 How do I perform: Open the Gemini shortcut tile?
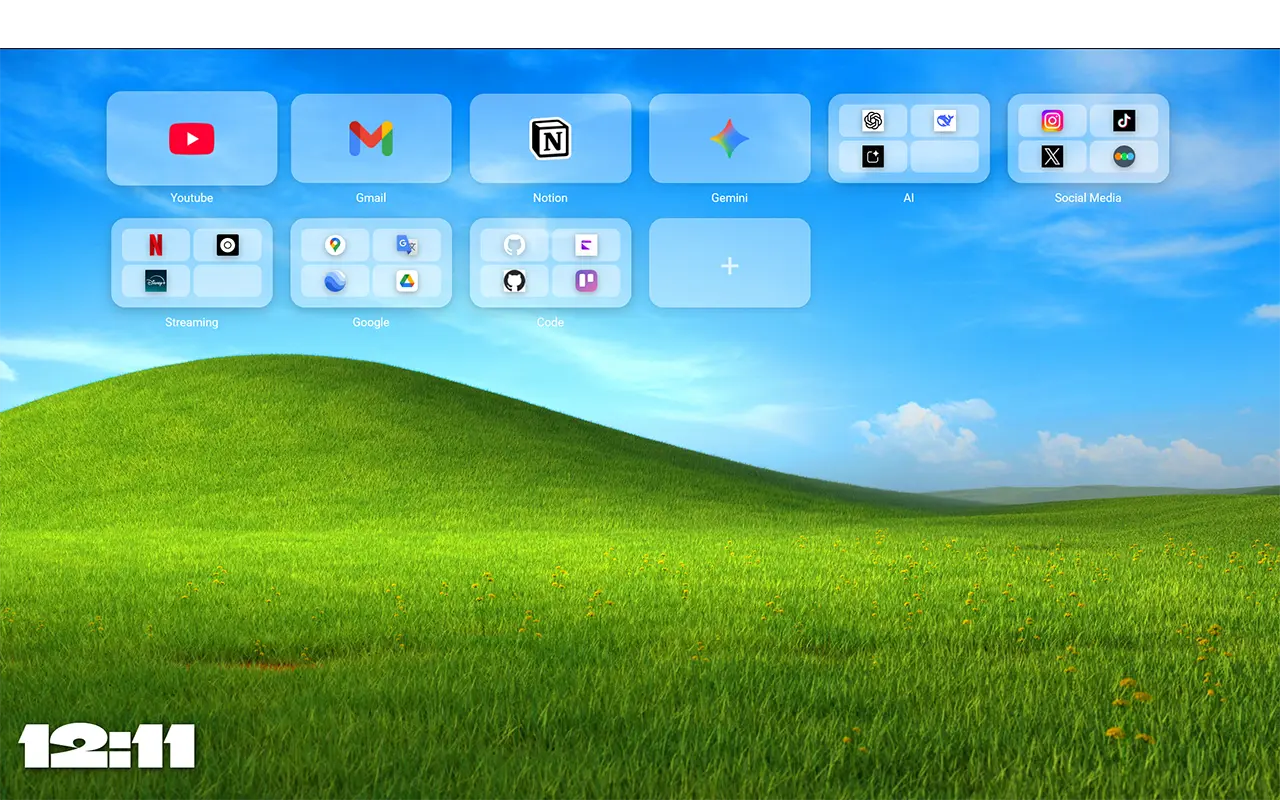pyautogui.click(x=730, y=139)
